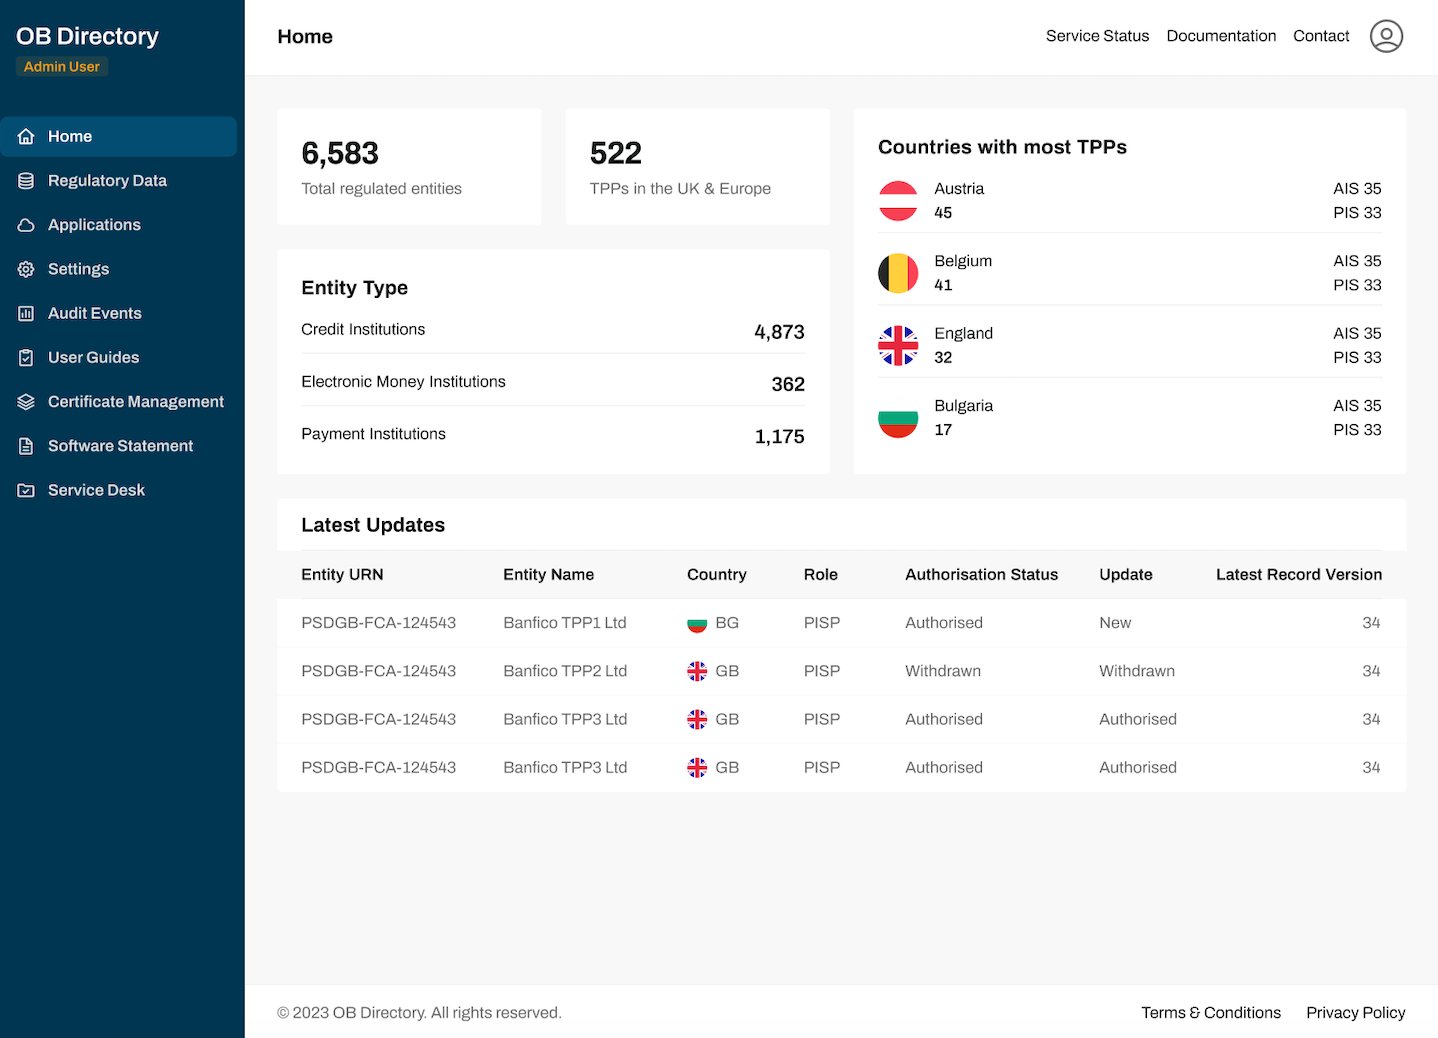The image size is (1438, 1038).
Task: Navigate to Service Desk
Action: coord(118,490)
